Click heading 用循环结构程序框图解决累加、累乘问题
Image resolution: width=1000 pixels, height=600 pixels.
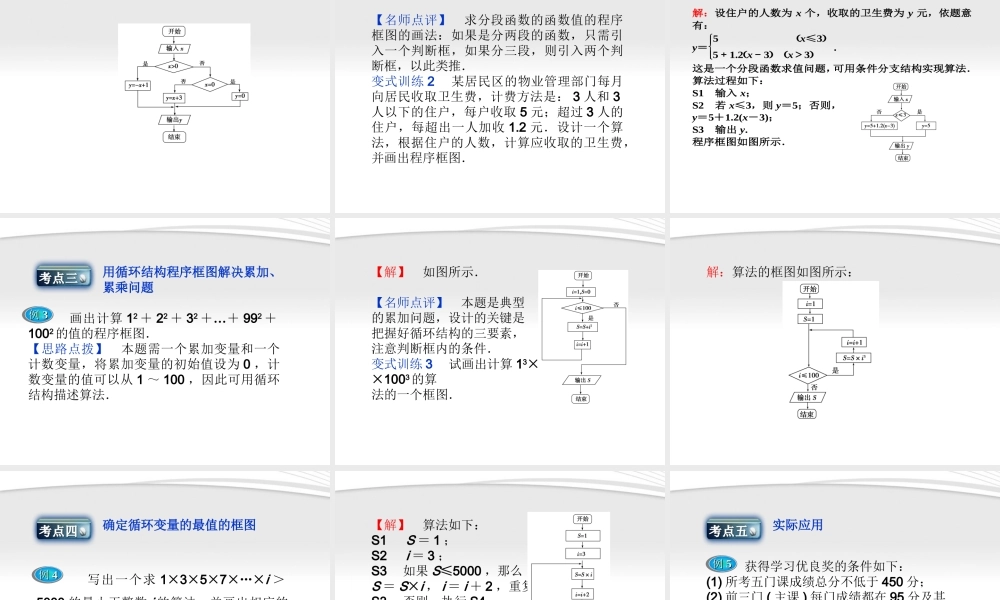pos(189,279)
